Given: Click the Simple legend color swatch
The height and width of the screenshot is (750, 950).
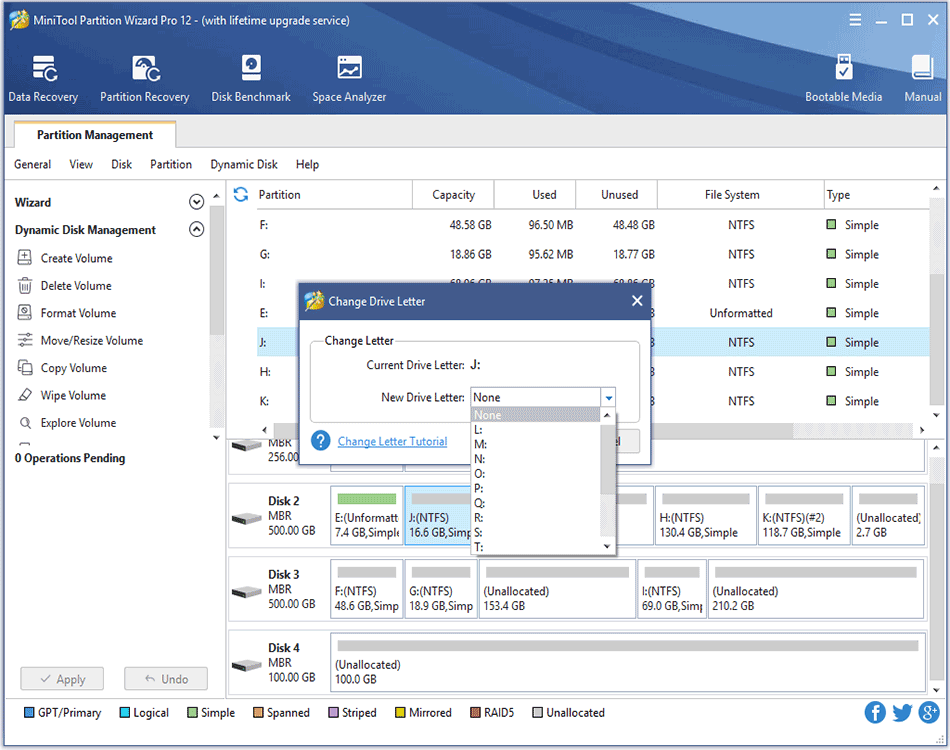Looking at the screenshot, I should pos(192,712).
